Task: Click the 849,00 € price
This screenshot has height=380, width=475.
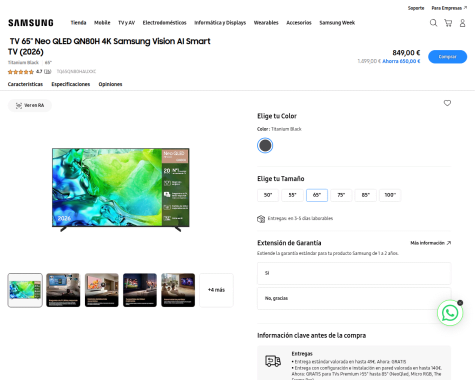Action: [x=406, y=53]
